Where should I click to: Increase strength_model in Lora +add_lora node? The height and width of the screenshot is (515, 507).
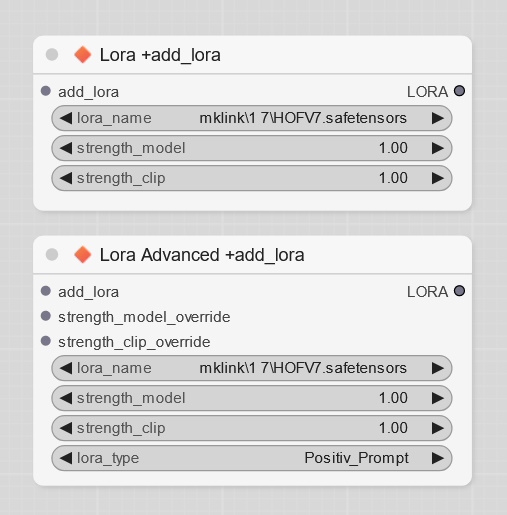pyautogui.click(x=438, y=148)
